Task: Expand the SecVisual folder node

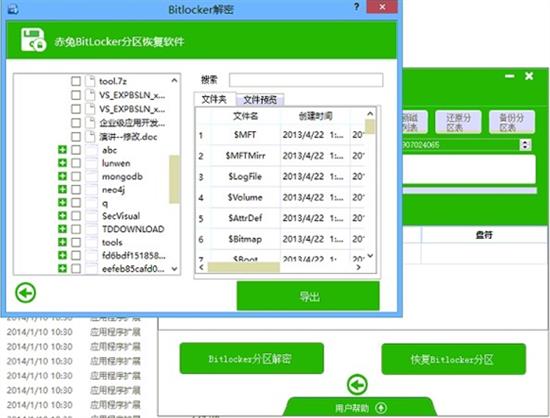Action: tap(62, 216)
